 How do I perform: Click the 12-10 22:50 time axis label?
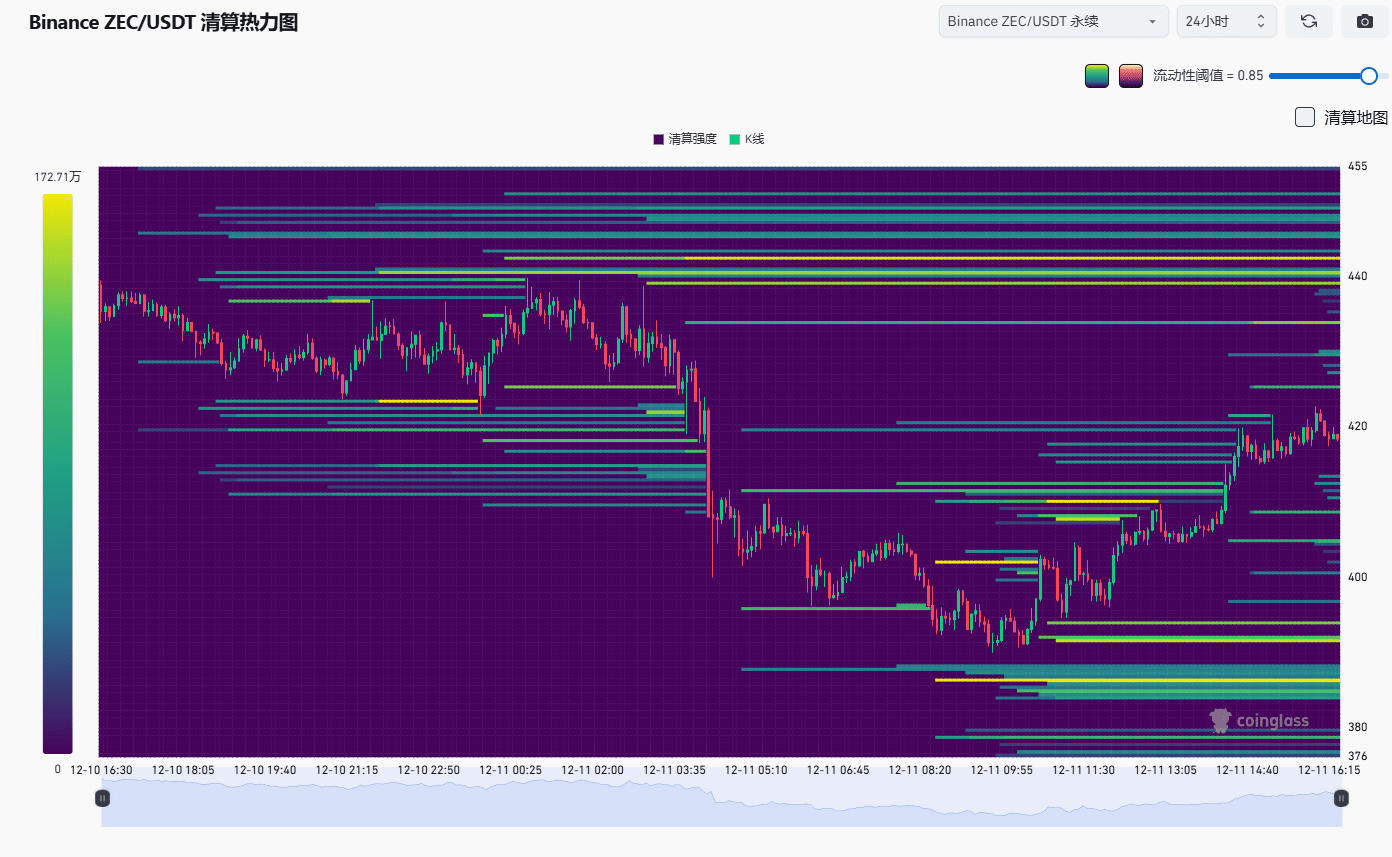429,770
